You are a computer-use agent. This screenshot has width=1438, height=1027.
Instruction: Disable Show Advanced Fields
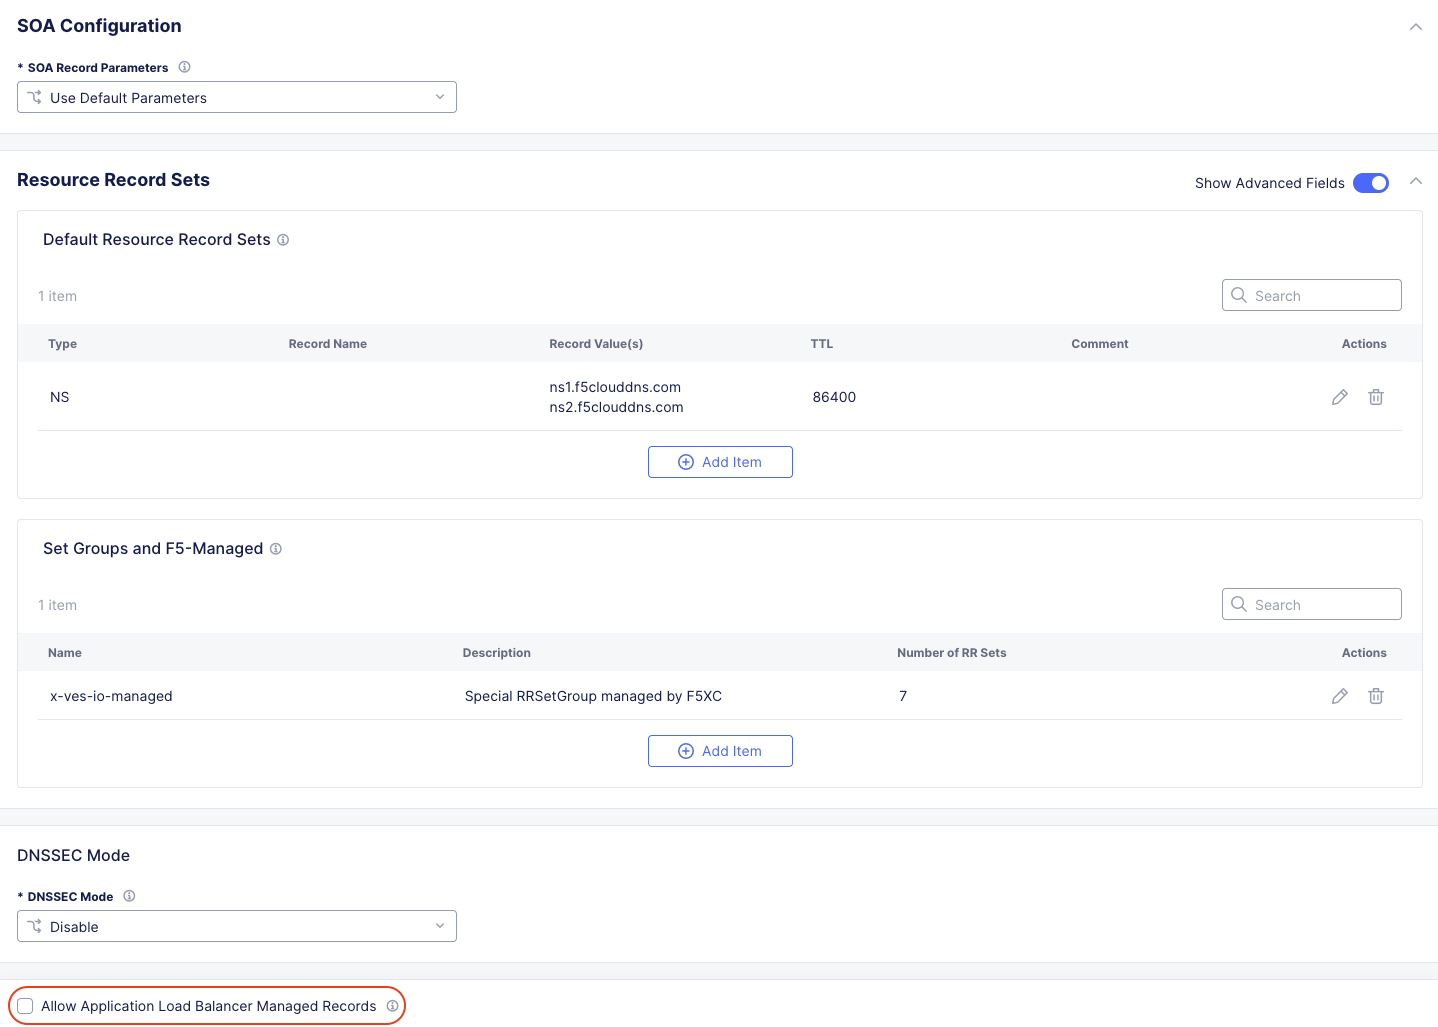(1370, 183)
